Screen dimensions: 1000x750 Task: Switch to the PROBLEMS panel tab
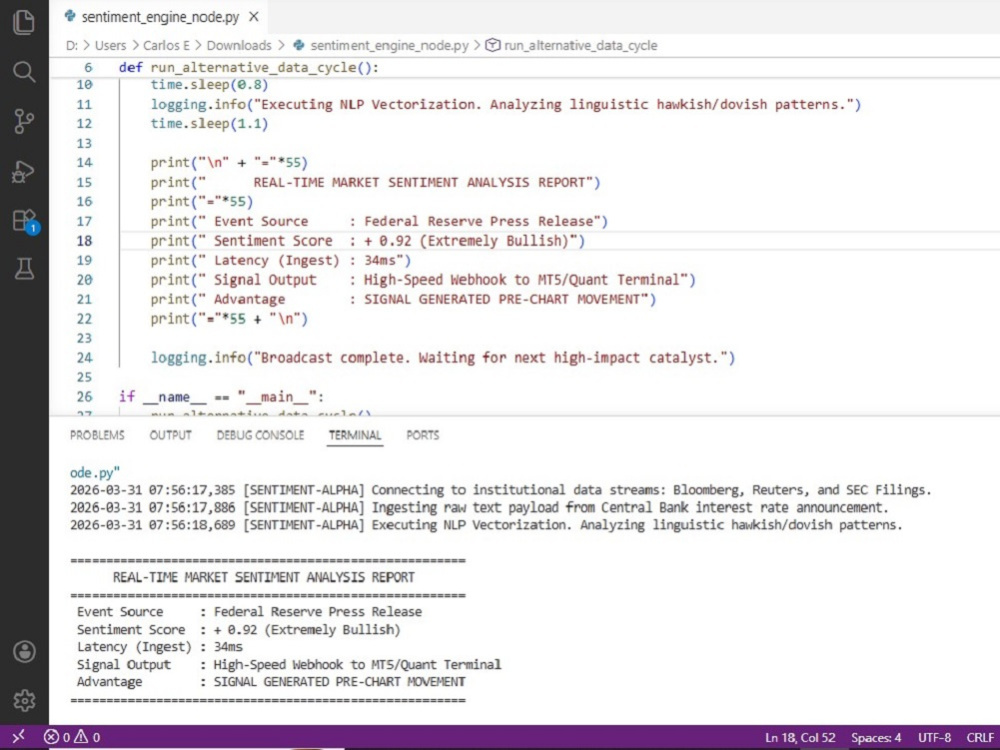97,435
